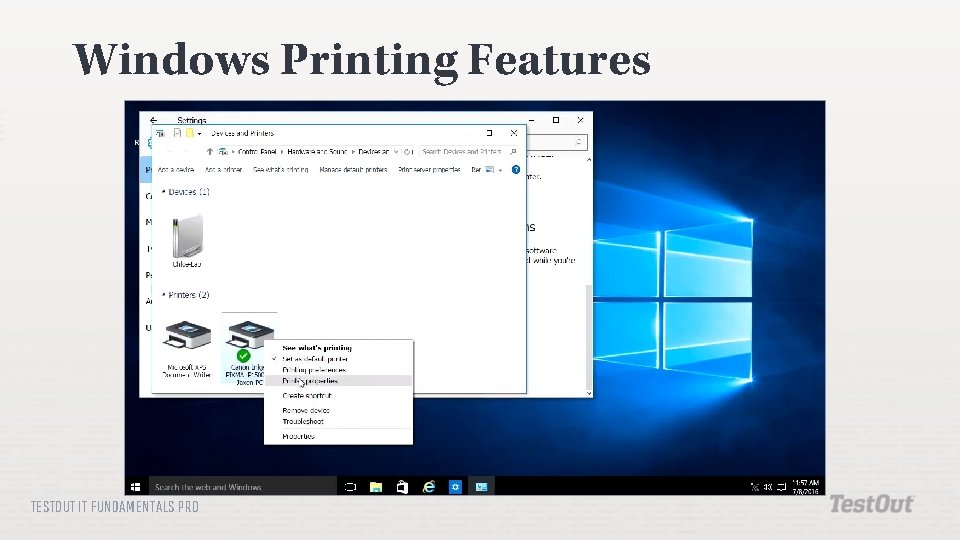Open Properties at bottom of context menu
This screenshot has width=960, height=540.
click(x=339, y=437)
